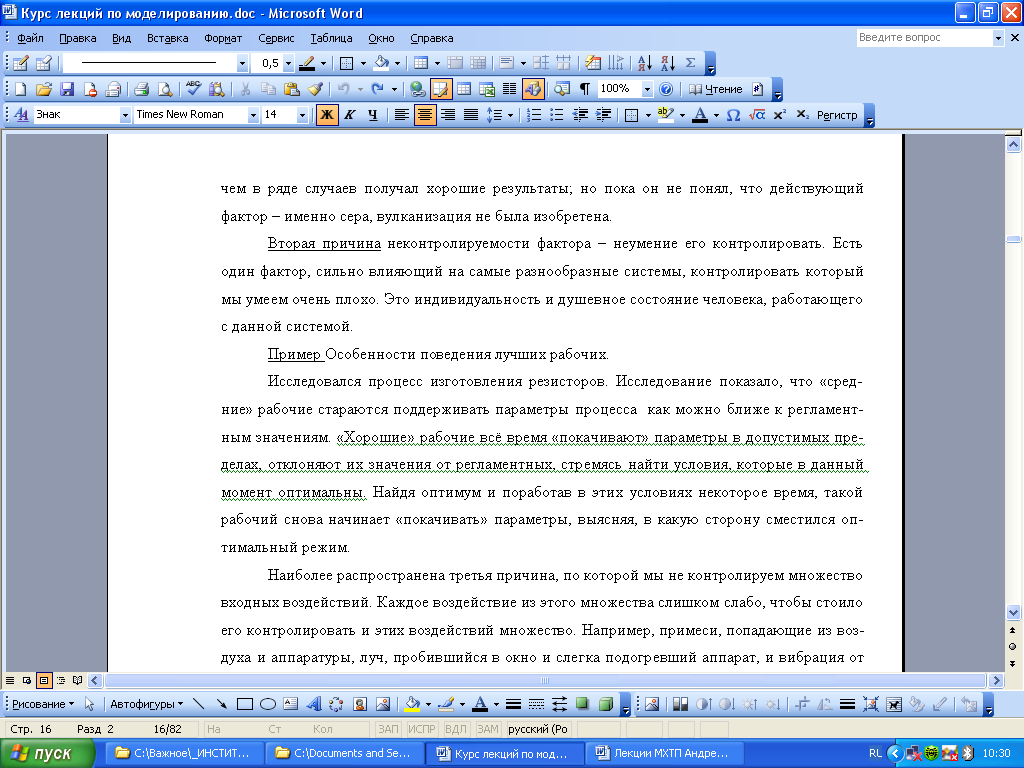Justify the paragraph text
The height and width of the screenshot is (768, 1024).
[471, 115]
